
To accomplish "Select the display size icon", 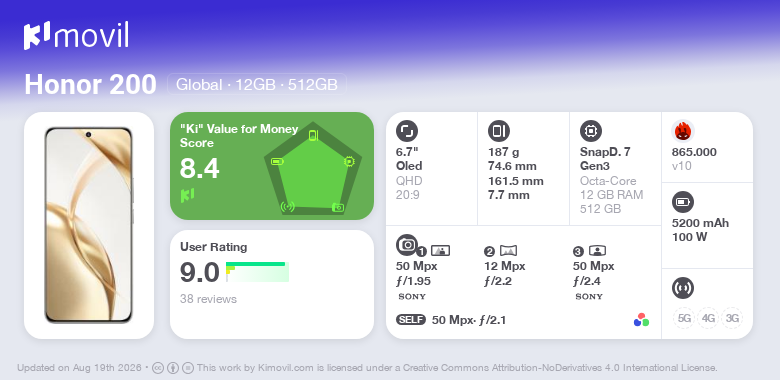I will (406, 131).
